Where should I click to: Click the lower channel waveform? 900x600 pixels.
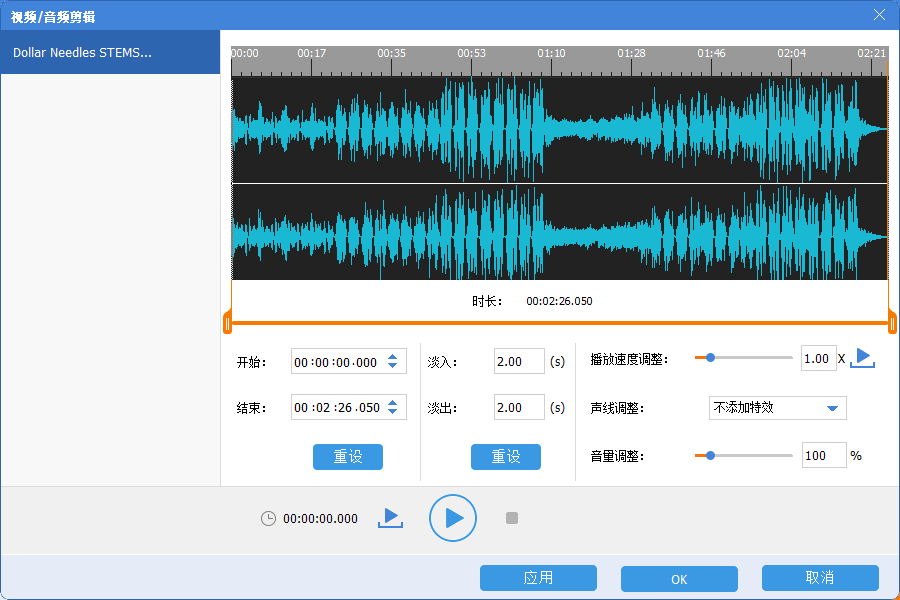point(560,233)
